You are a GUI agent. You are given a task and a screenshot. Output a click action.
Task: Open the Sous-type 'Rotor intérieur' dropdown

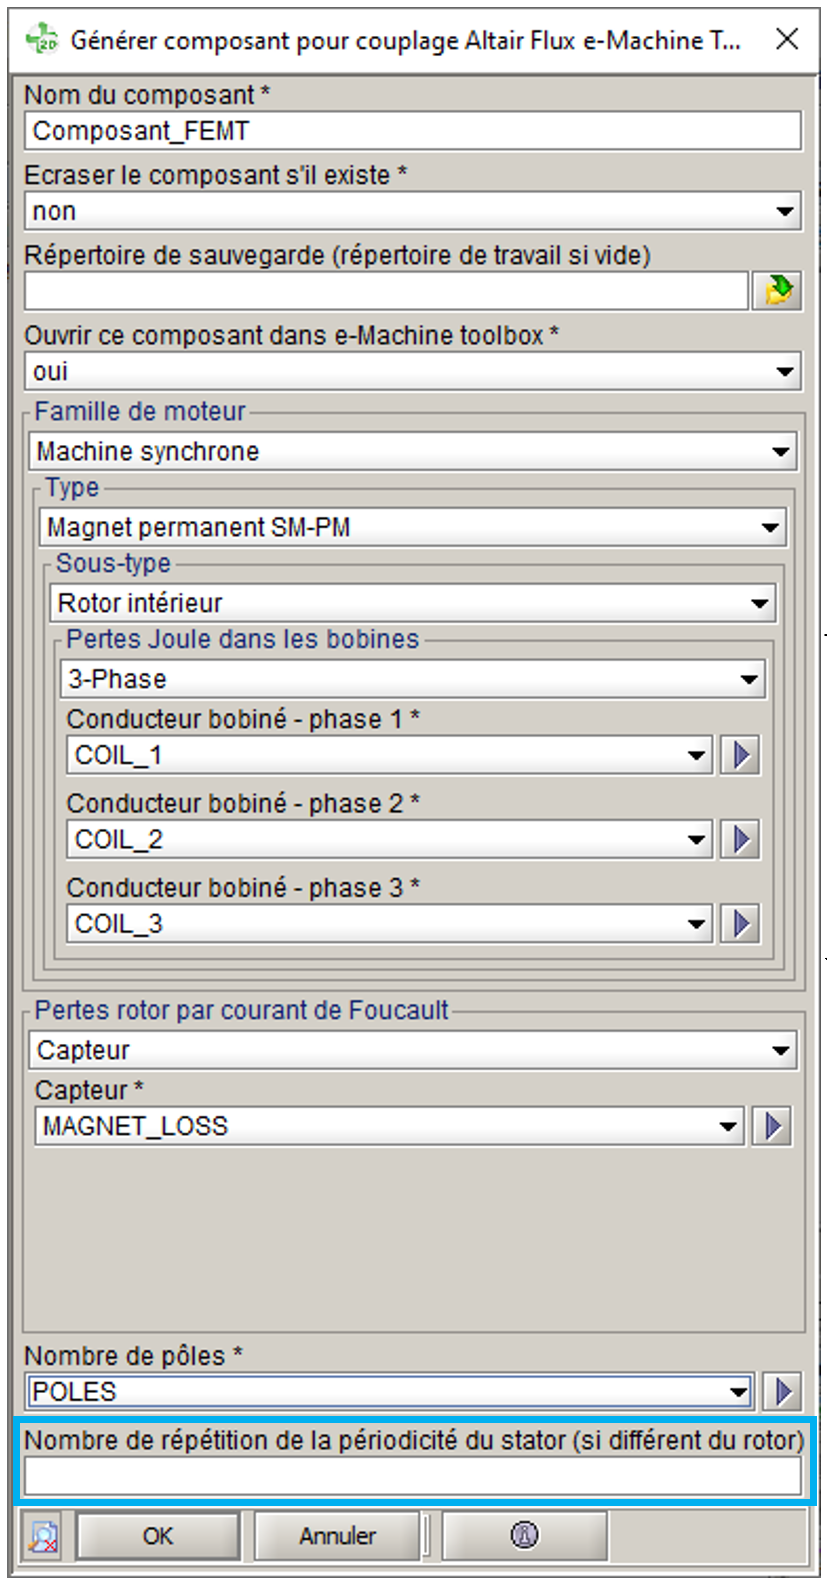(x=760, y=604)
